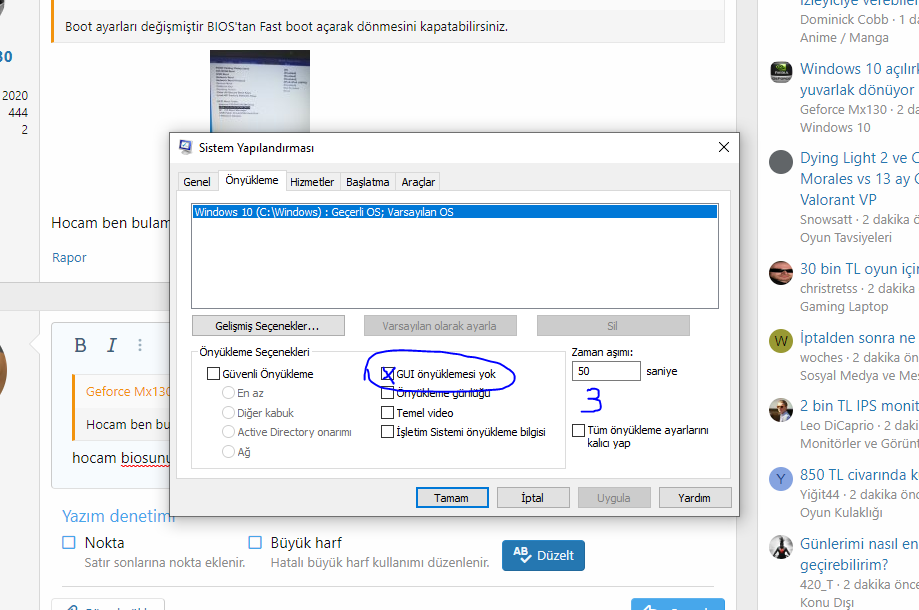Click the Geforce Mx130 thread avatar
Screen dimensions: 919x610
coord(781,72)
